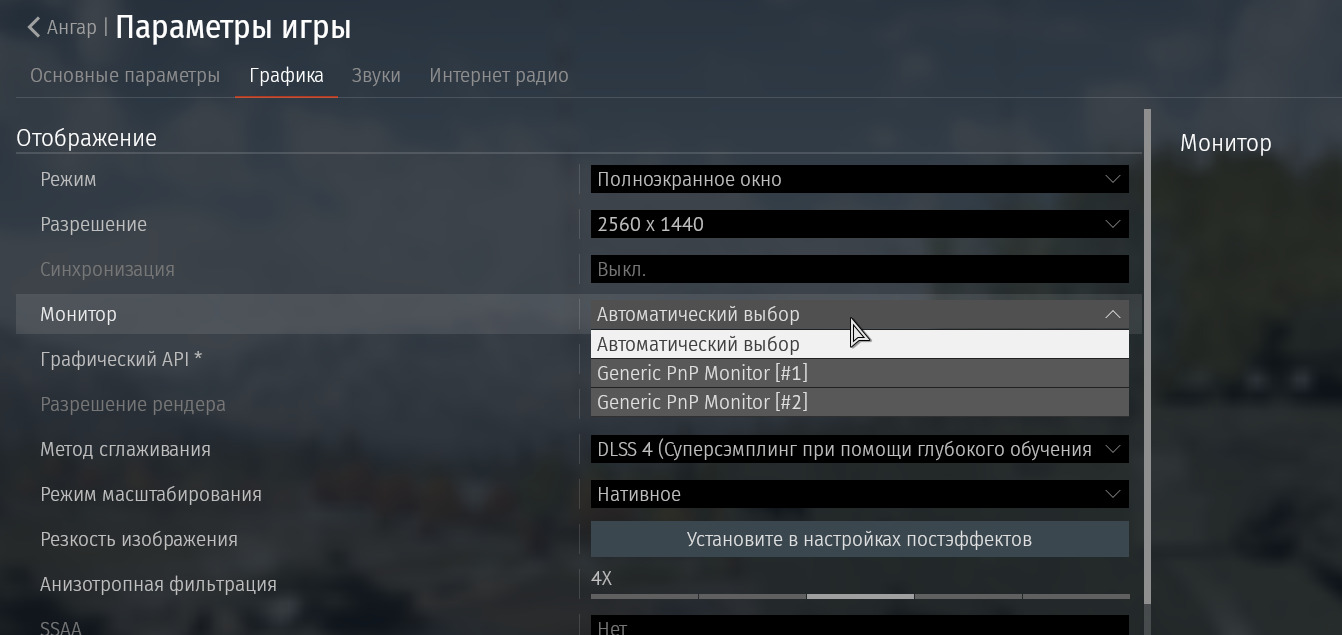The height and width of the screenshot is (635, 1342).
Task: Click the Режим dropdown arrow
Action: pos(1113,179)
